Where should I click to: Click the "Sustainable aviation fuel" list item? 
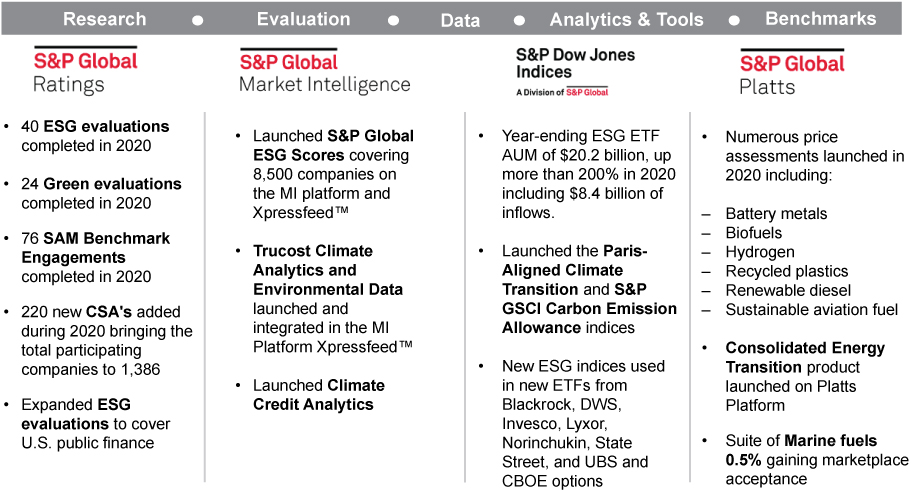coord(811,310)
